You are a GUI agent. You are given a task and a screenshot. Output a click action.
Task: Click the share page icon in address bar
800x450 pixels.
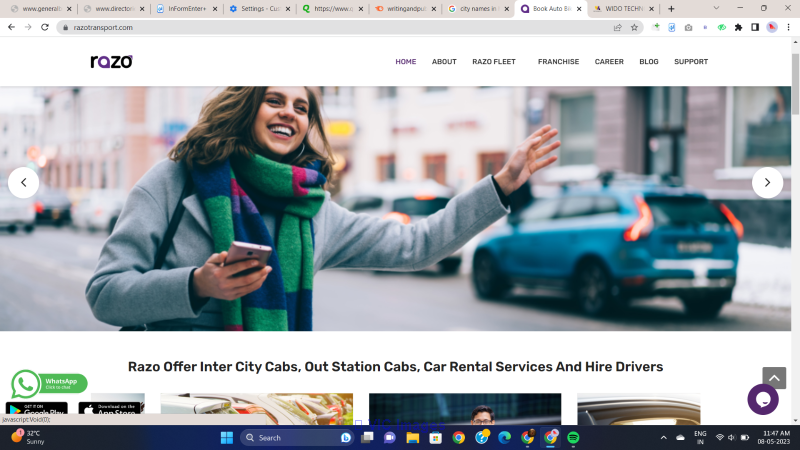pyautogui.click(x=617, y=28)
